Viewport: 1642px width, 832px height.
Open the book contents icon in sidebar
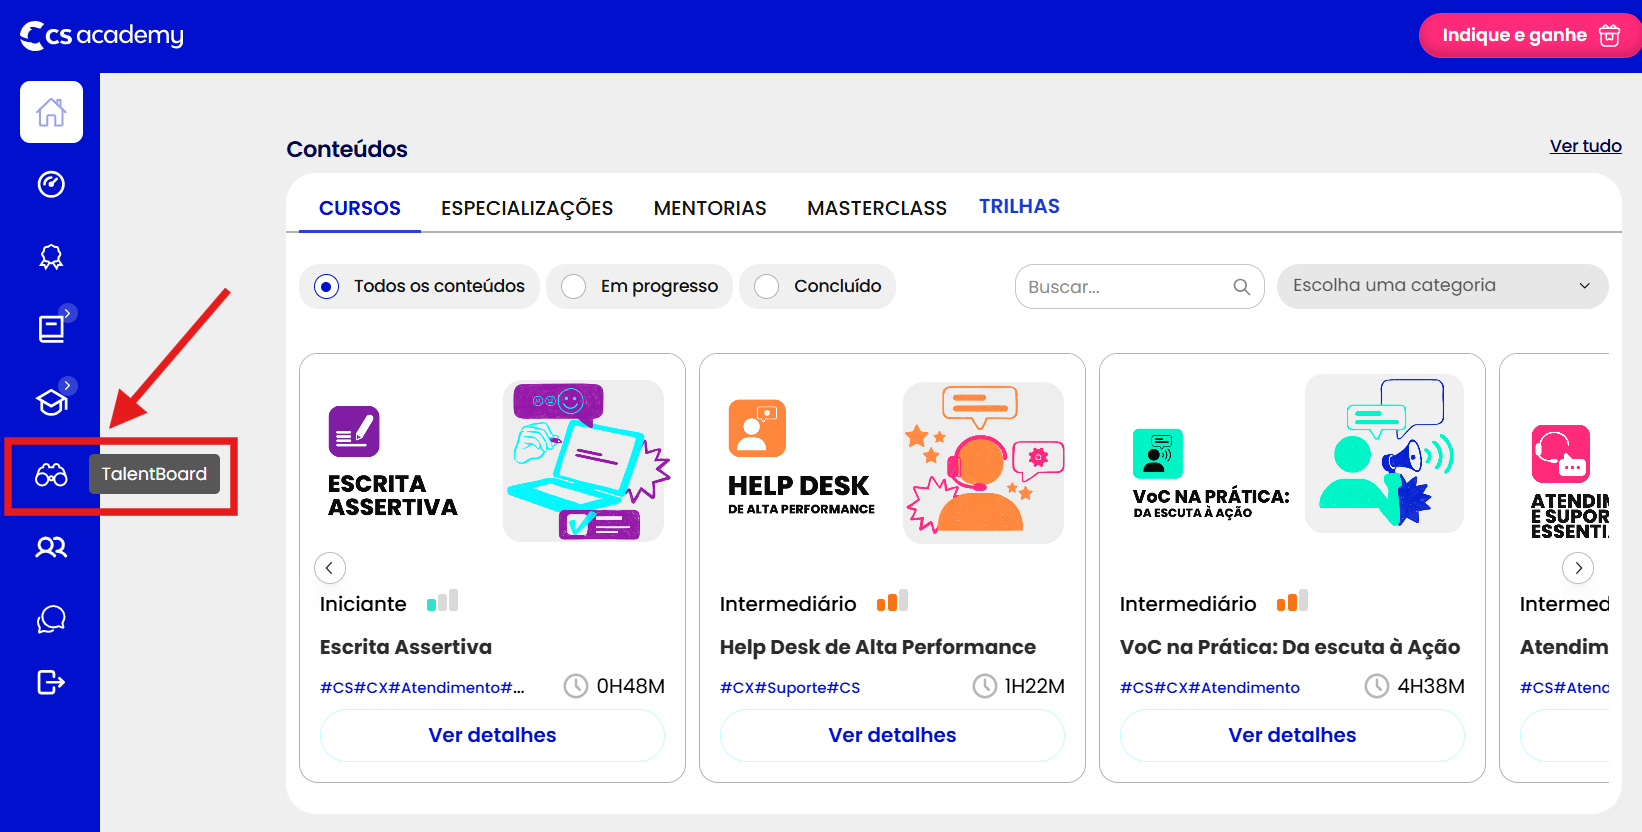[51, 329]
